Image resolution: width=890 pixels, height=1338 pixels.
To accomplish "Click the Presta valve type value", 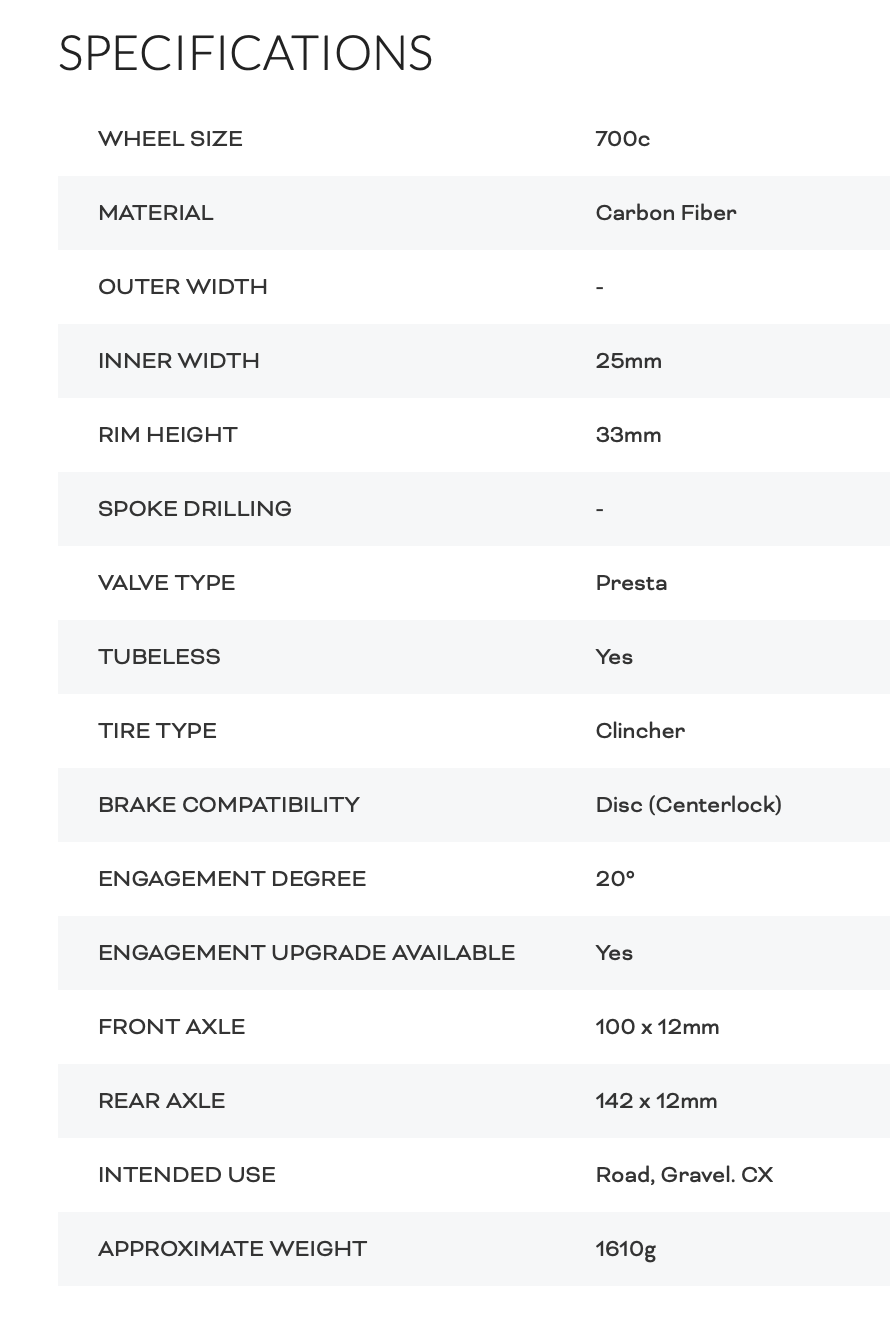I will pos(631,583).
